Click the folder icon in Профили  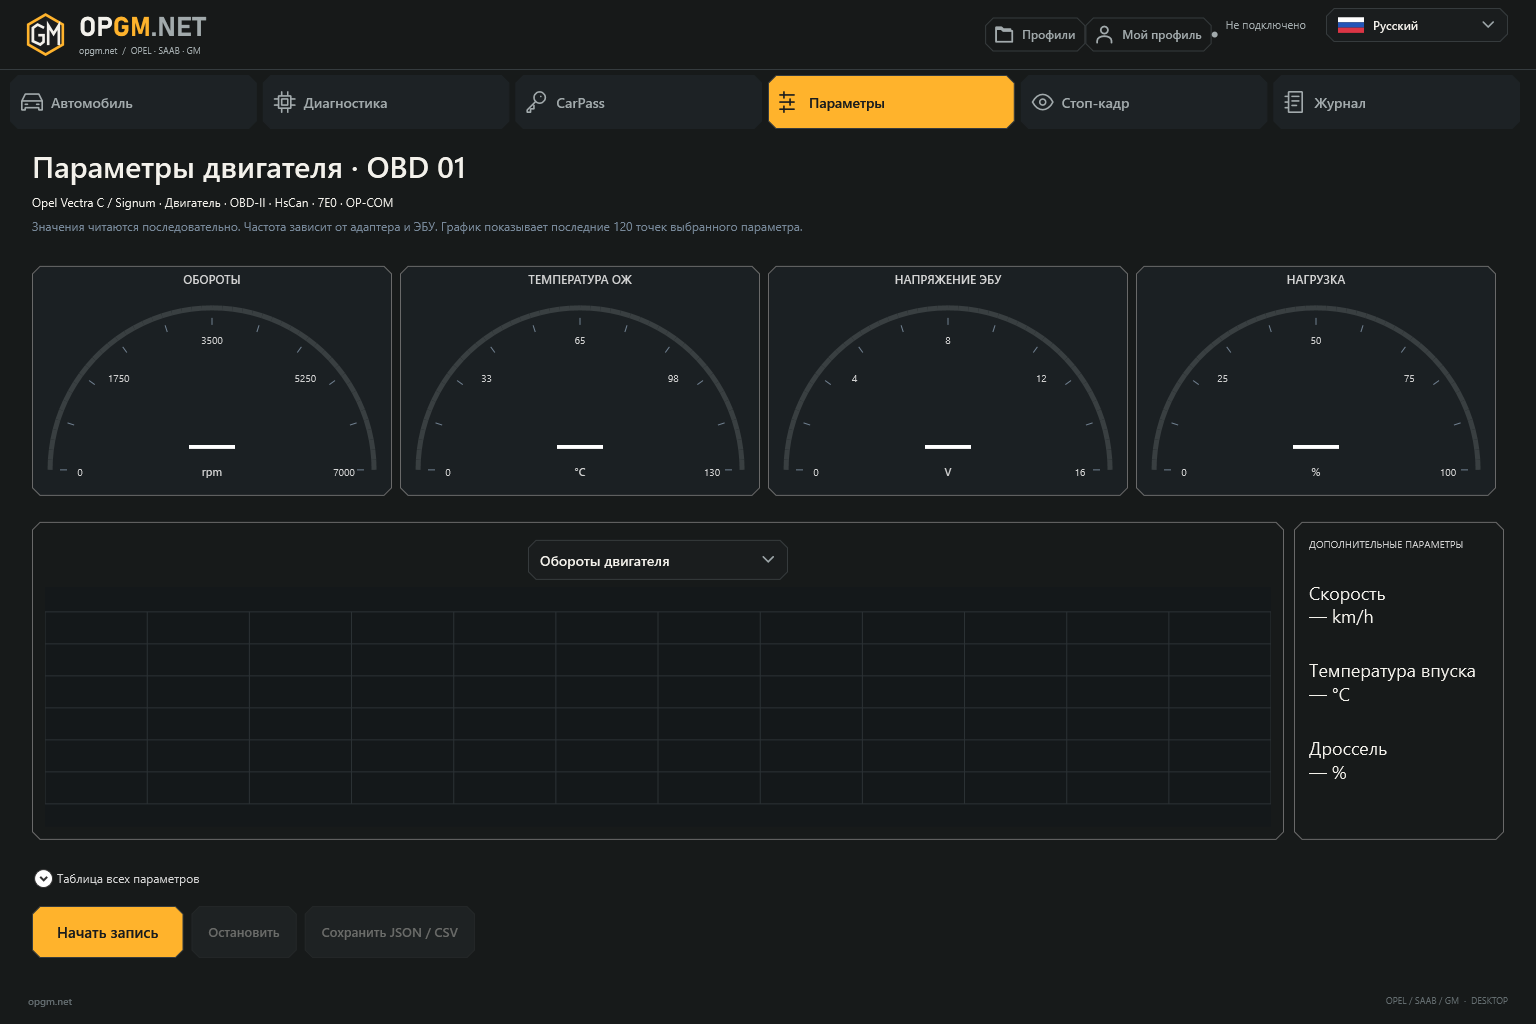coord(1004,34)
